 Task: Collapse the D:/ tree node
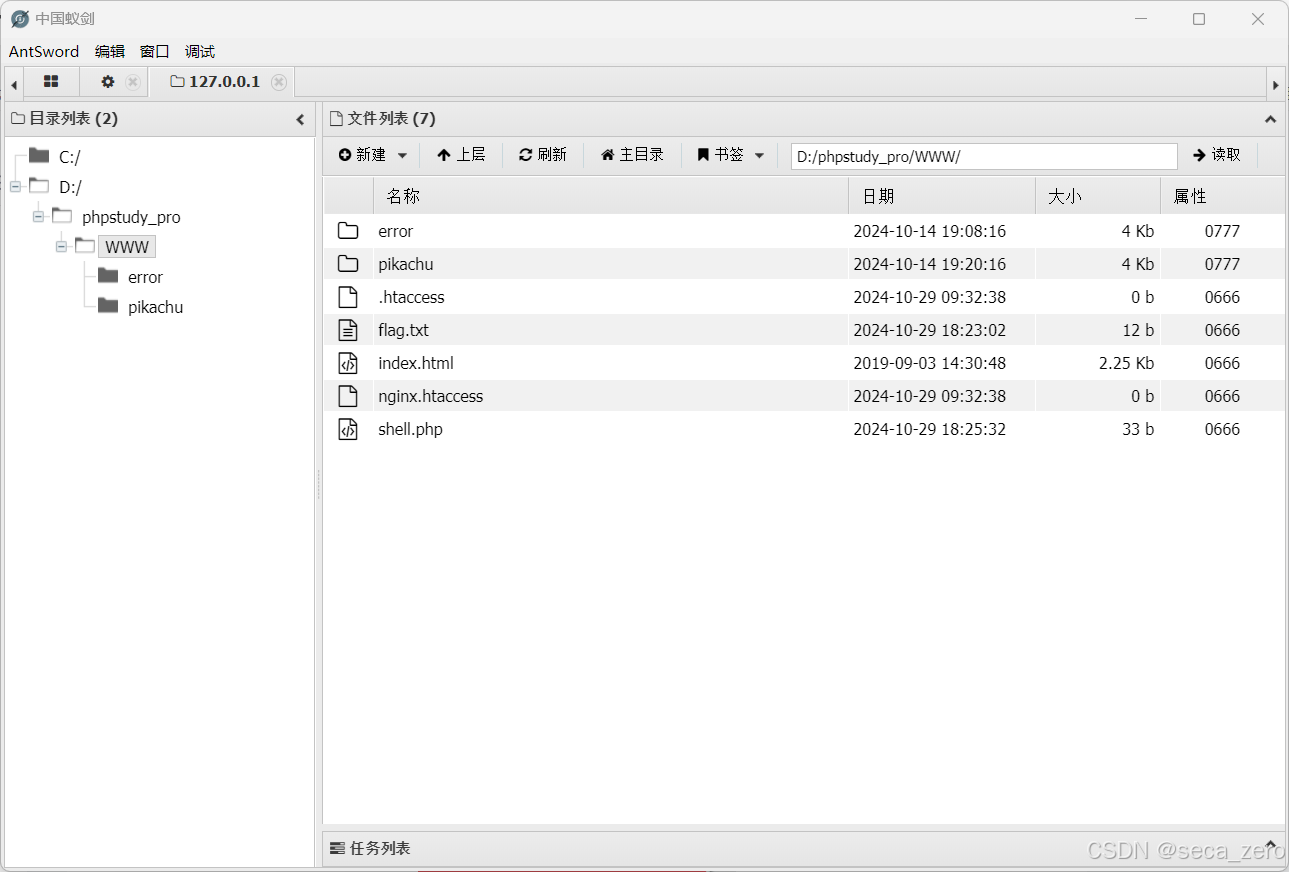[15, 187]
